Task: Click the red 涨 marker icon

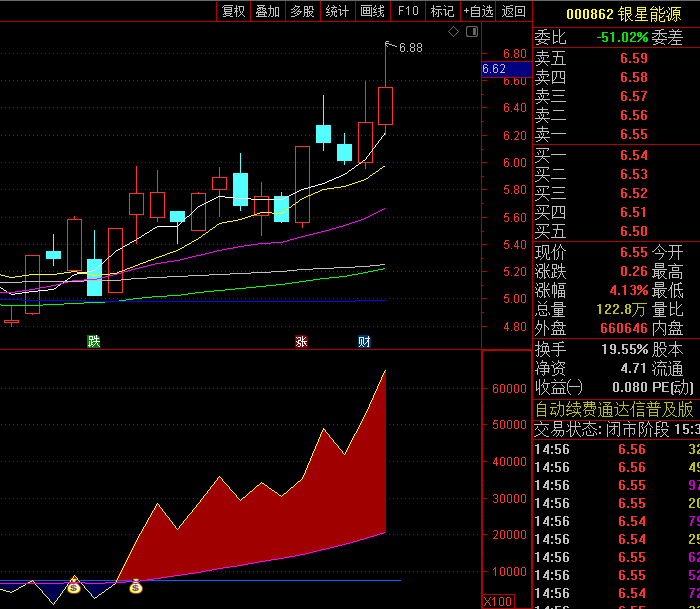Action: 301,342
